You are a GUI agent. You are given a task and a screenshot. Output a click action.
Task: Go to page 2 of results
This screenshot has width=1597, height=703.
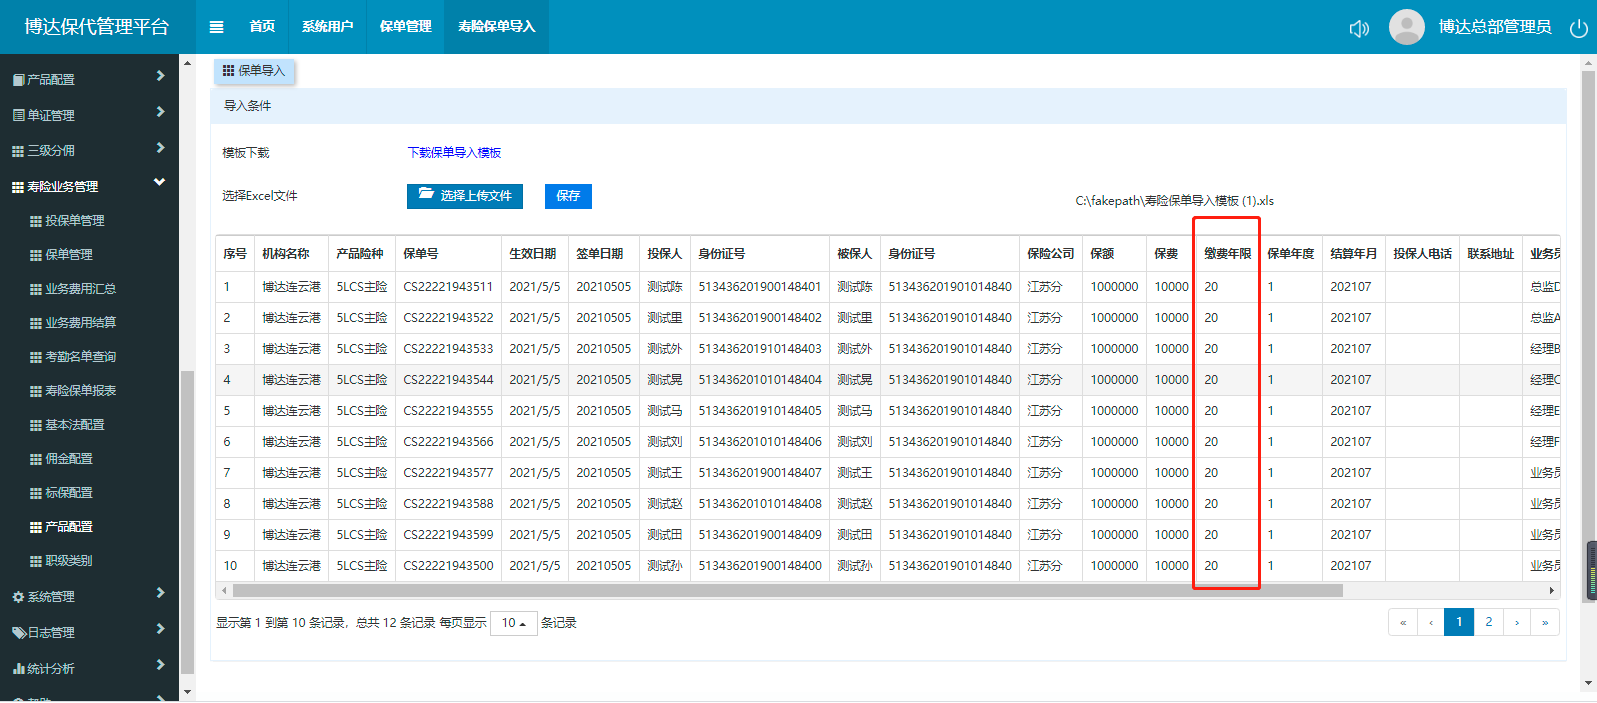point(1488,622)
